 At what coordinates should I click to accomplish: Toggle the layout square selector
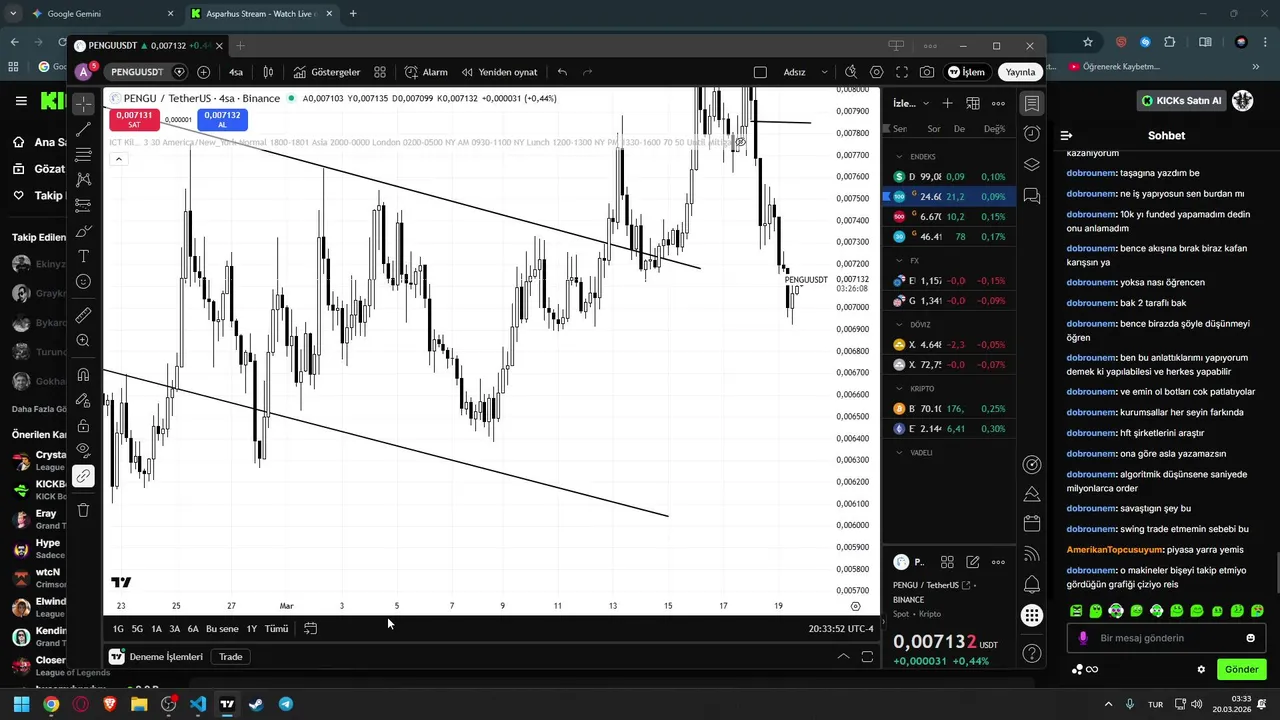pyautogui.click(x=760, y=72)
